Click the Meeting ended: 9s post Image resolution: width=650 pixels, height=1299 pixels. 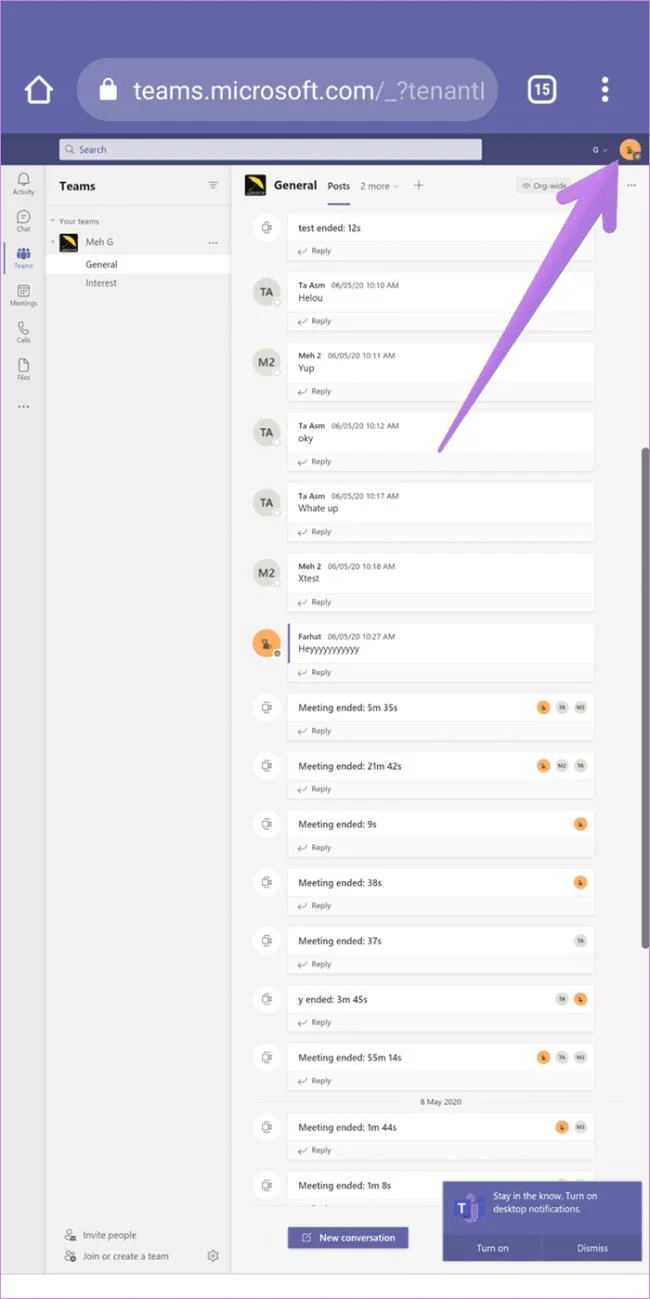(x=441, y=825)
